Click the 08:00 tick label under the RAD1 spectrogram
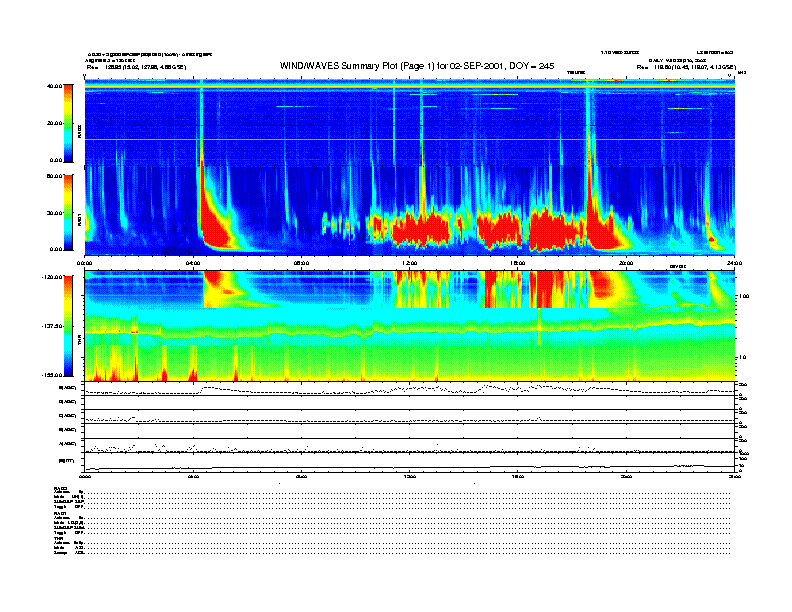 (301, 263)
